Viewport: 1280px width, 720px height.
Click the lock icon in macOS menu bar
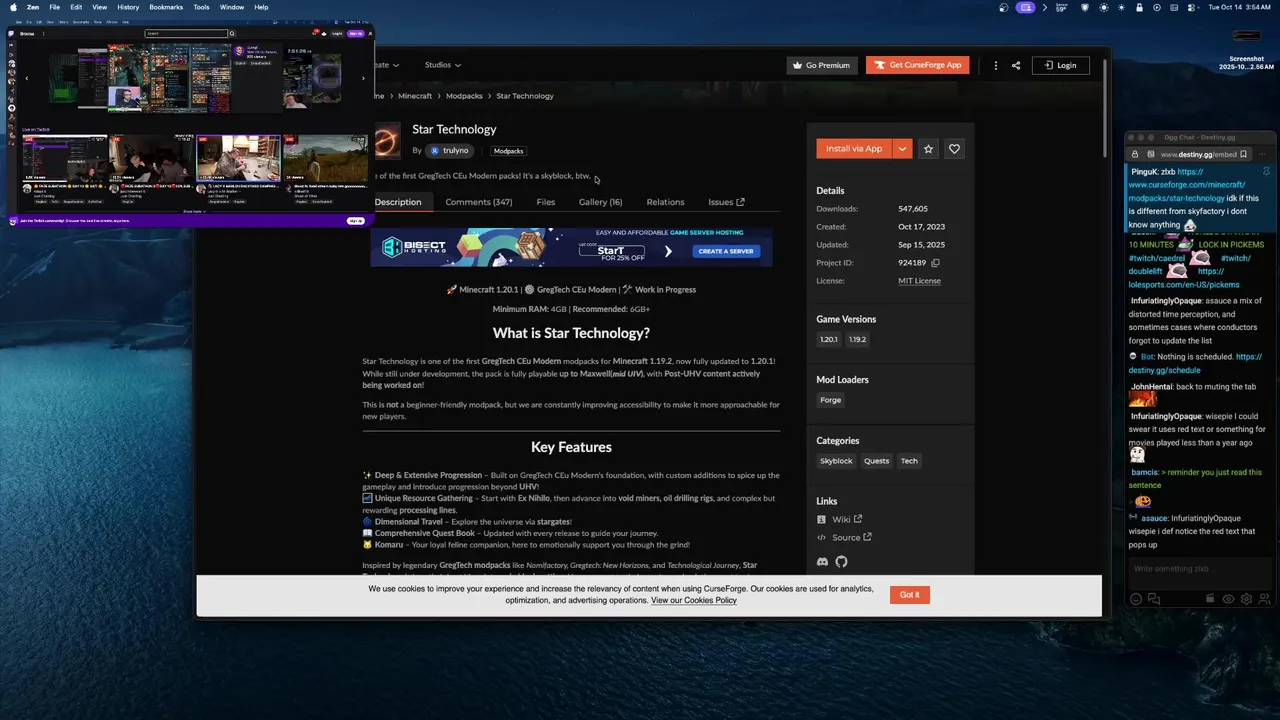(1139, 7)
